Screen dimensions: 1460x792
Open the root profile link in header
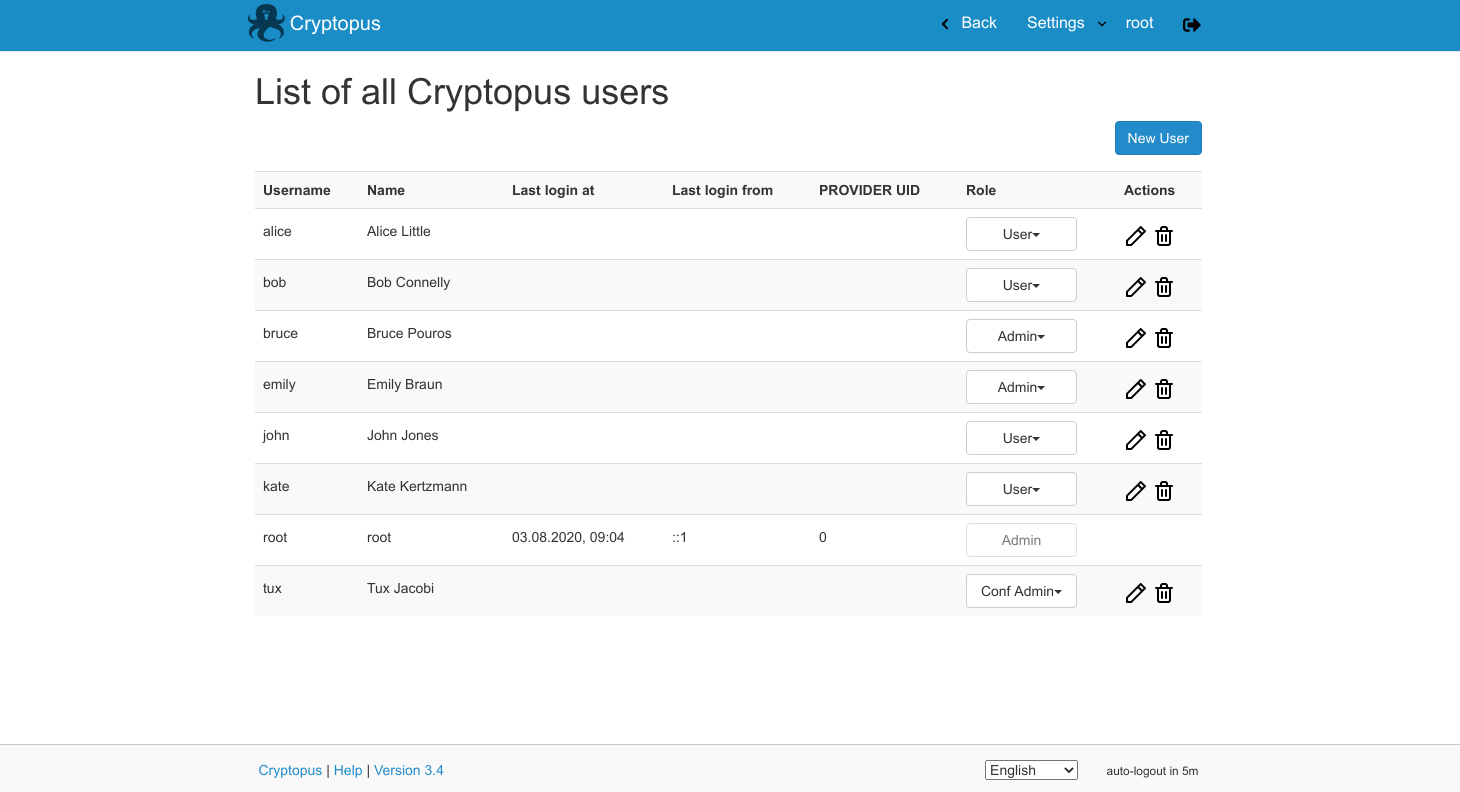coord(1139,23)
